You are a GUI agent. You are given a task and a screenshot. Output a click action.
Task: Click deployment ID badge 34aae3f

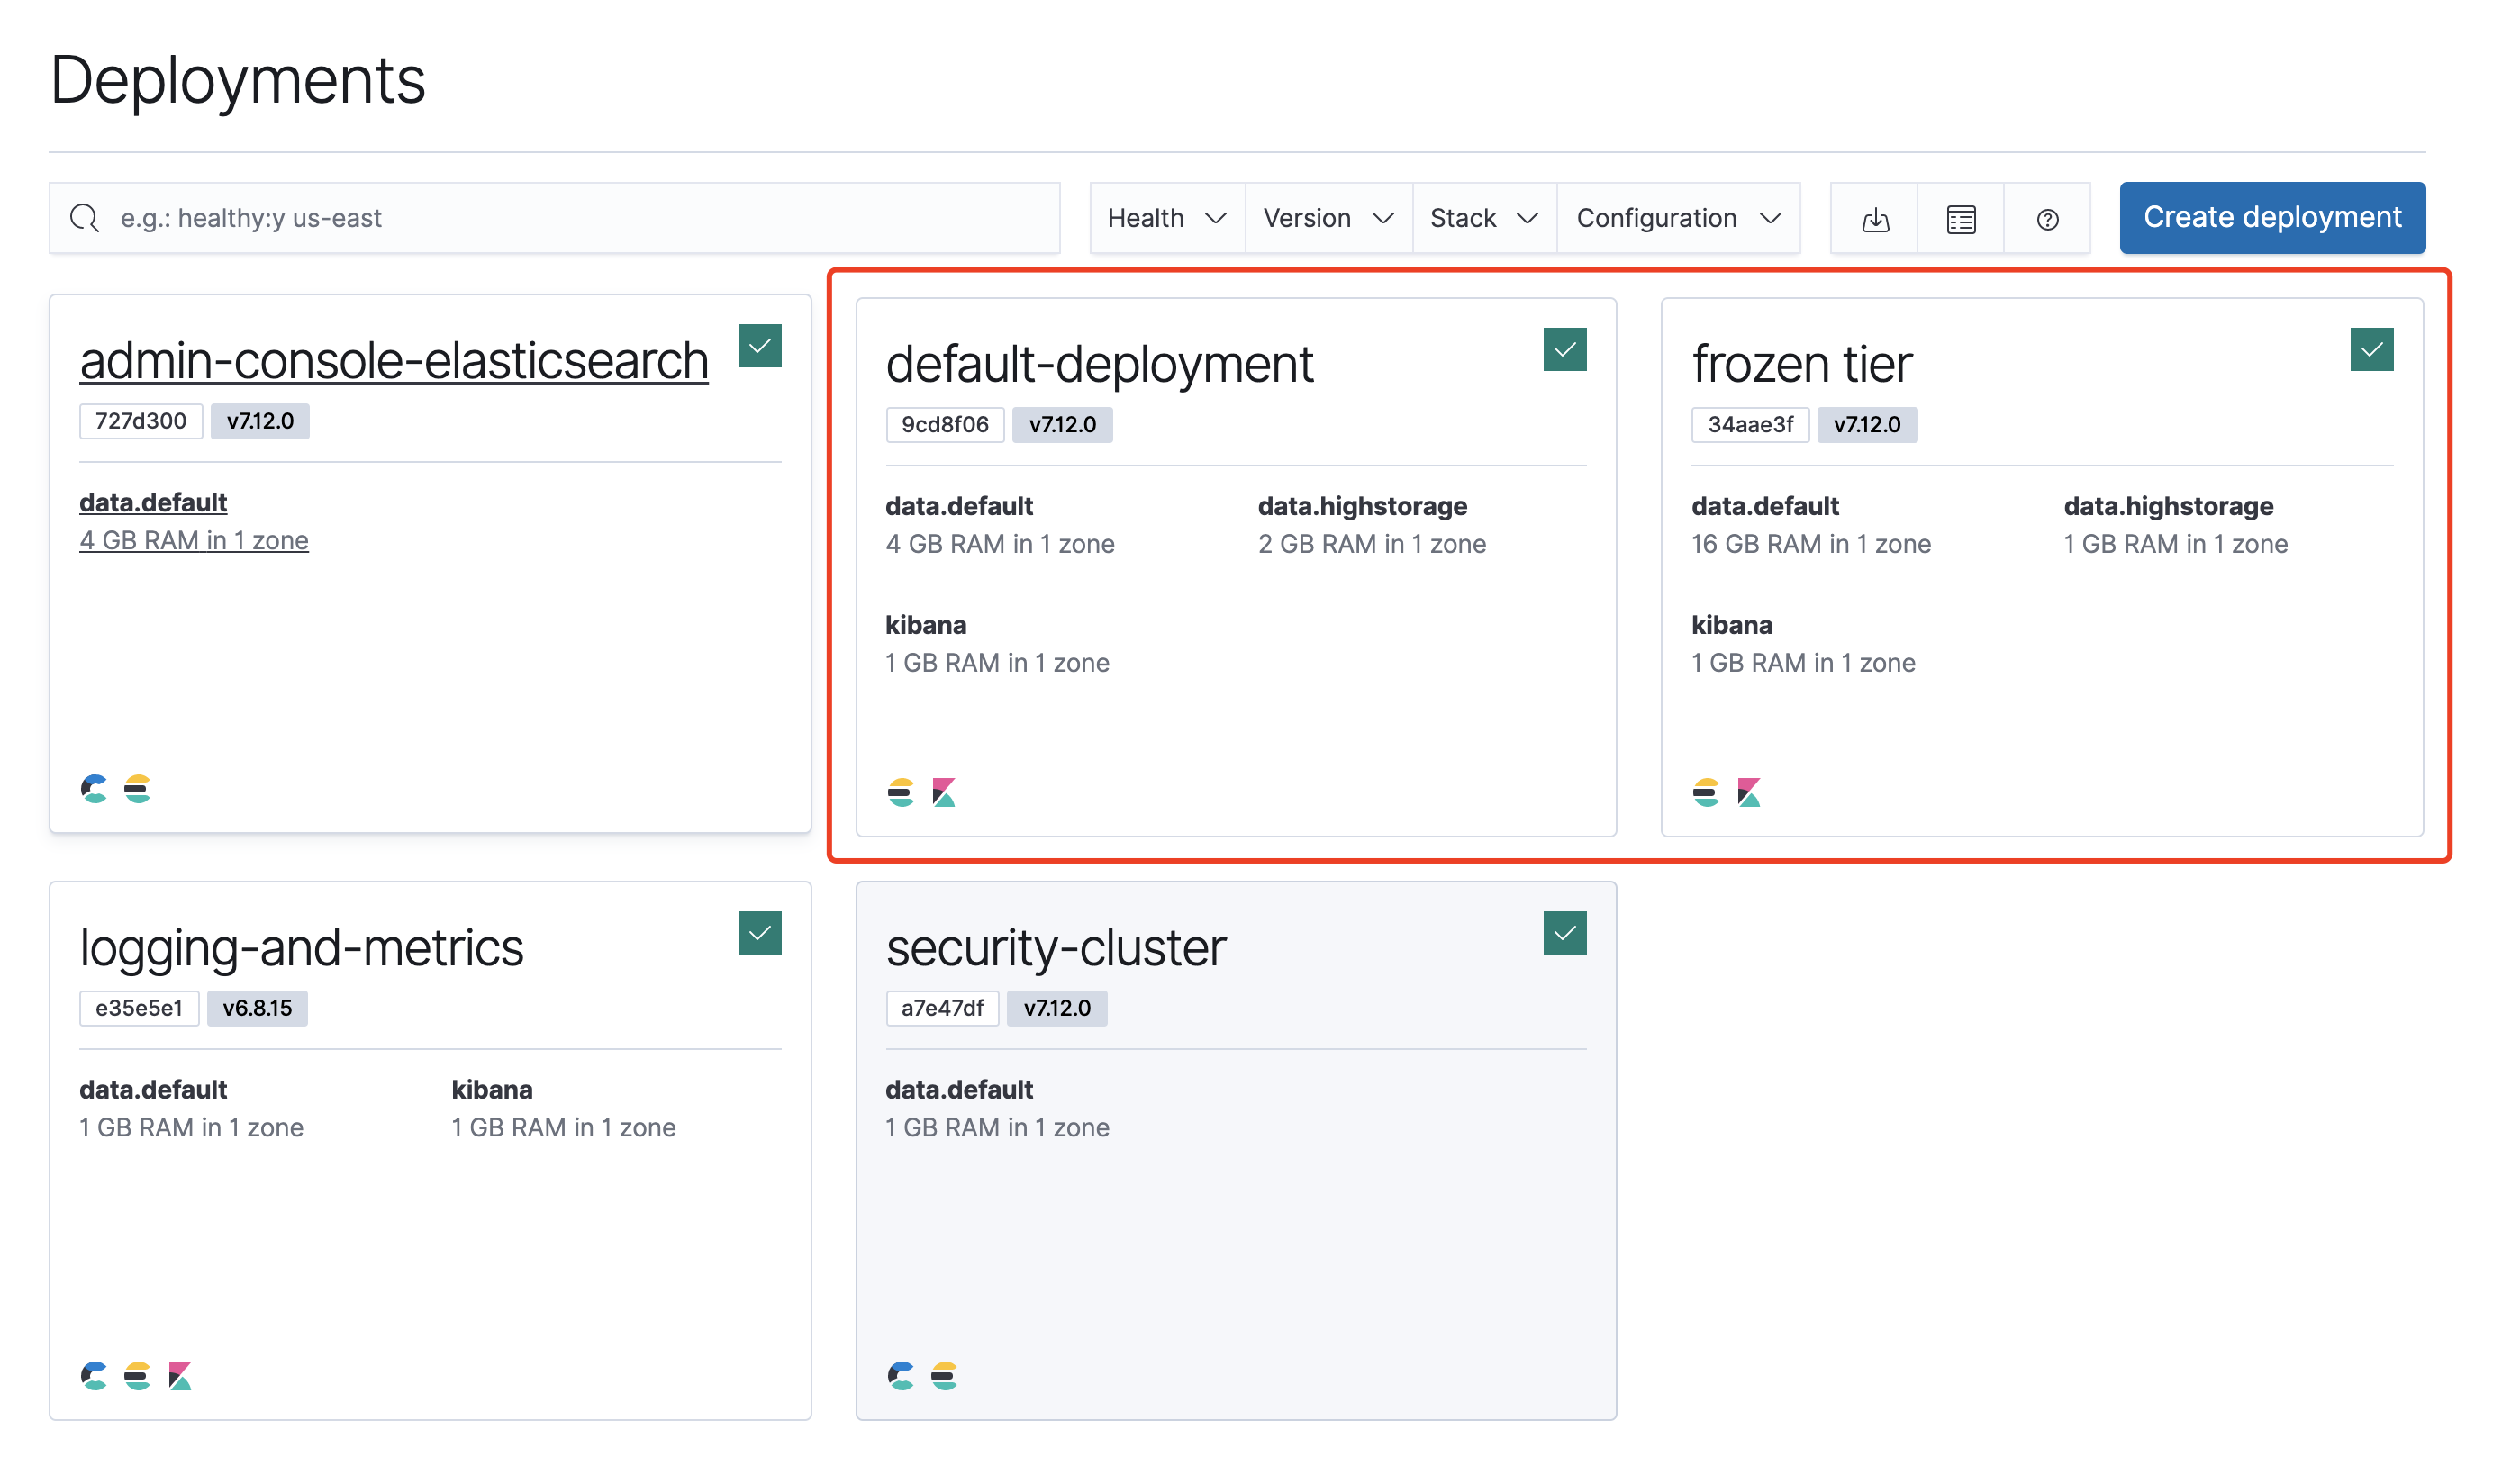1750,424
